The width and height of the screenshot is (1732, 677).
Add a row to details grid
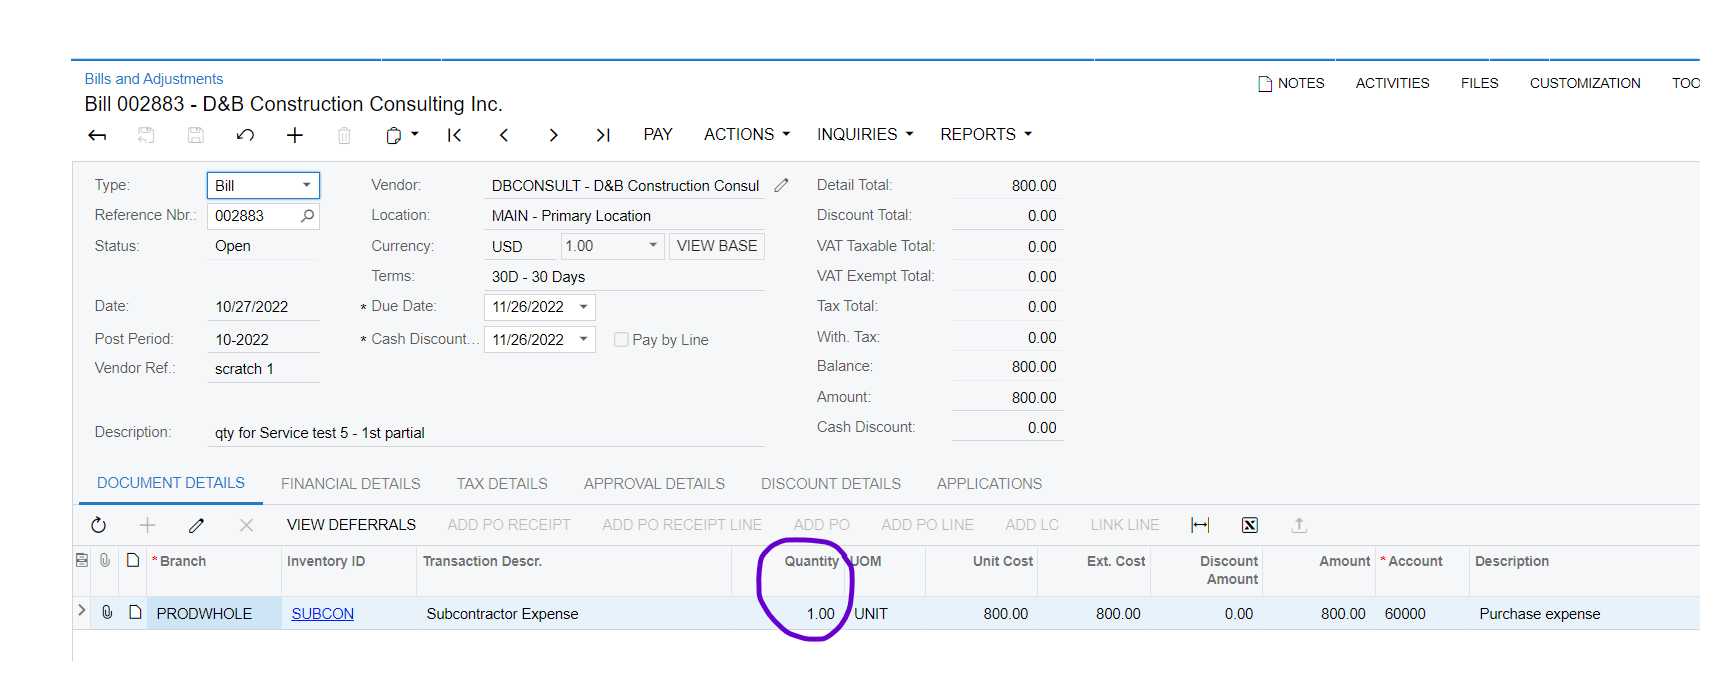point(147,525)
